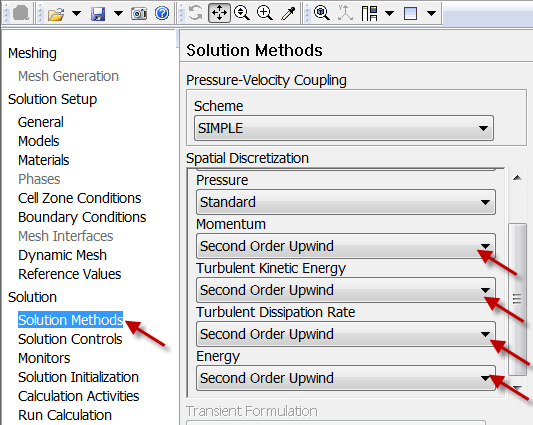Select the translate/pan arrows tool
Image resolution: width=533 pixels, height=425 pixels.
219,13
